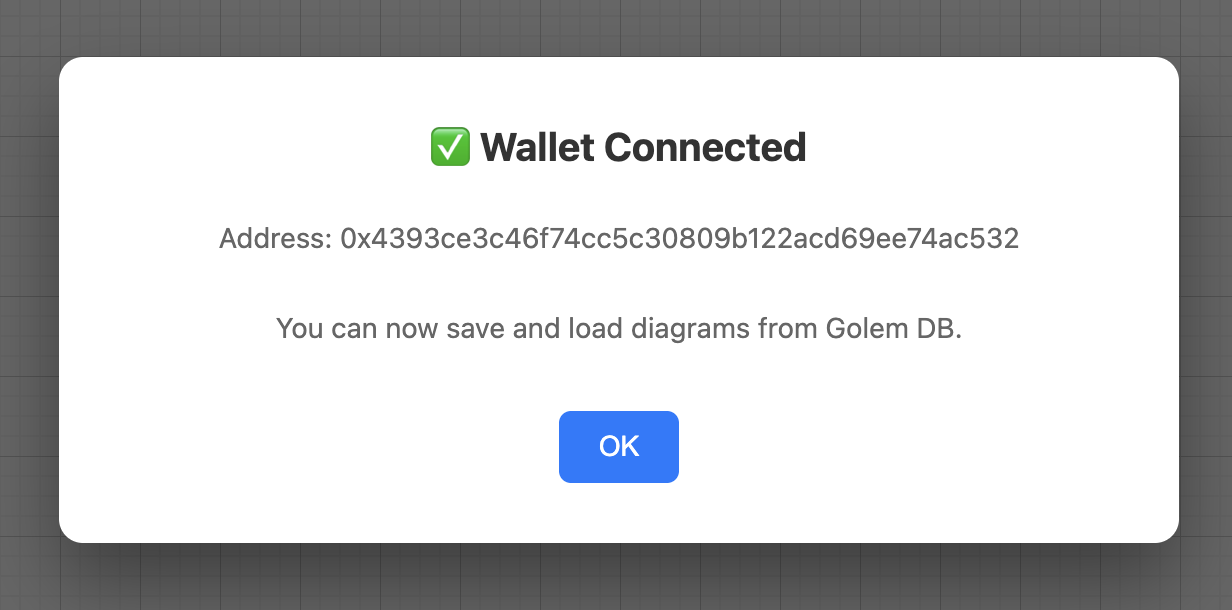Click the dimmed backdrop left of the dialog
The image size is (1232, 610).
(x=28, y=300)
